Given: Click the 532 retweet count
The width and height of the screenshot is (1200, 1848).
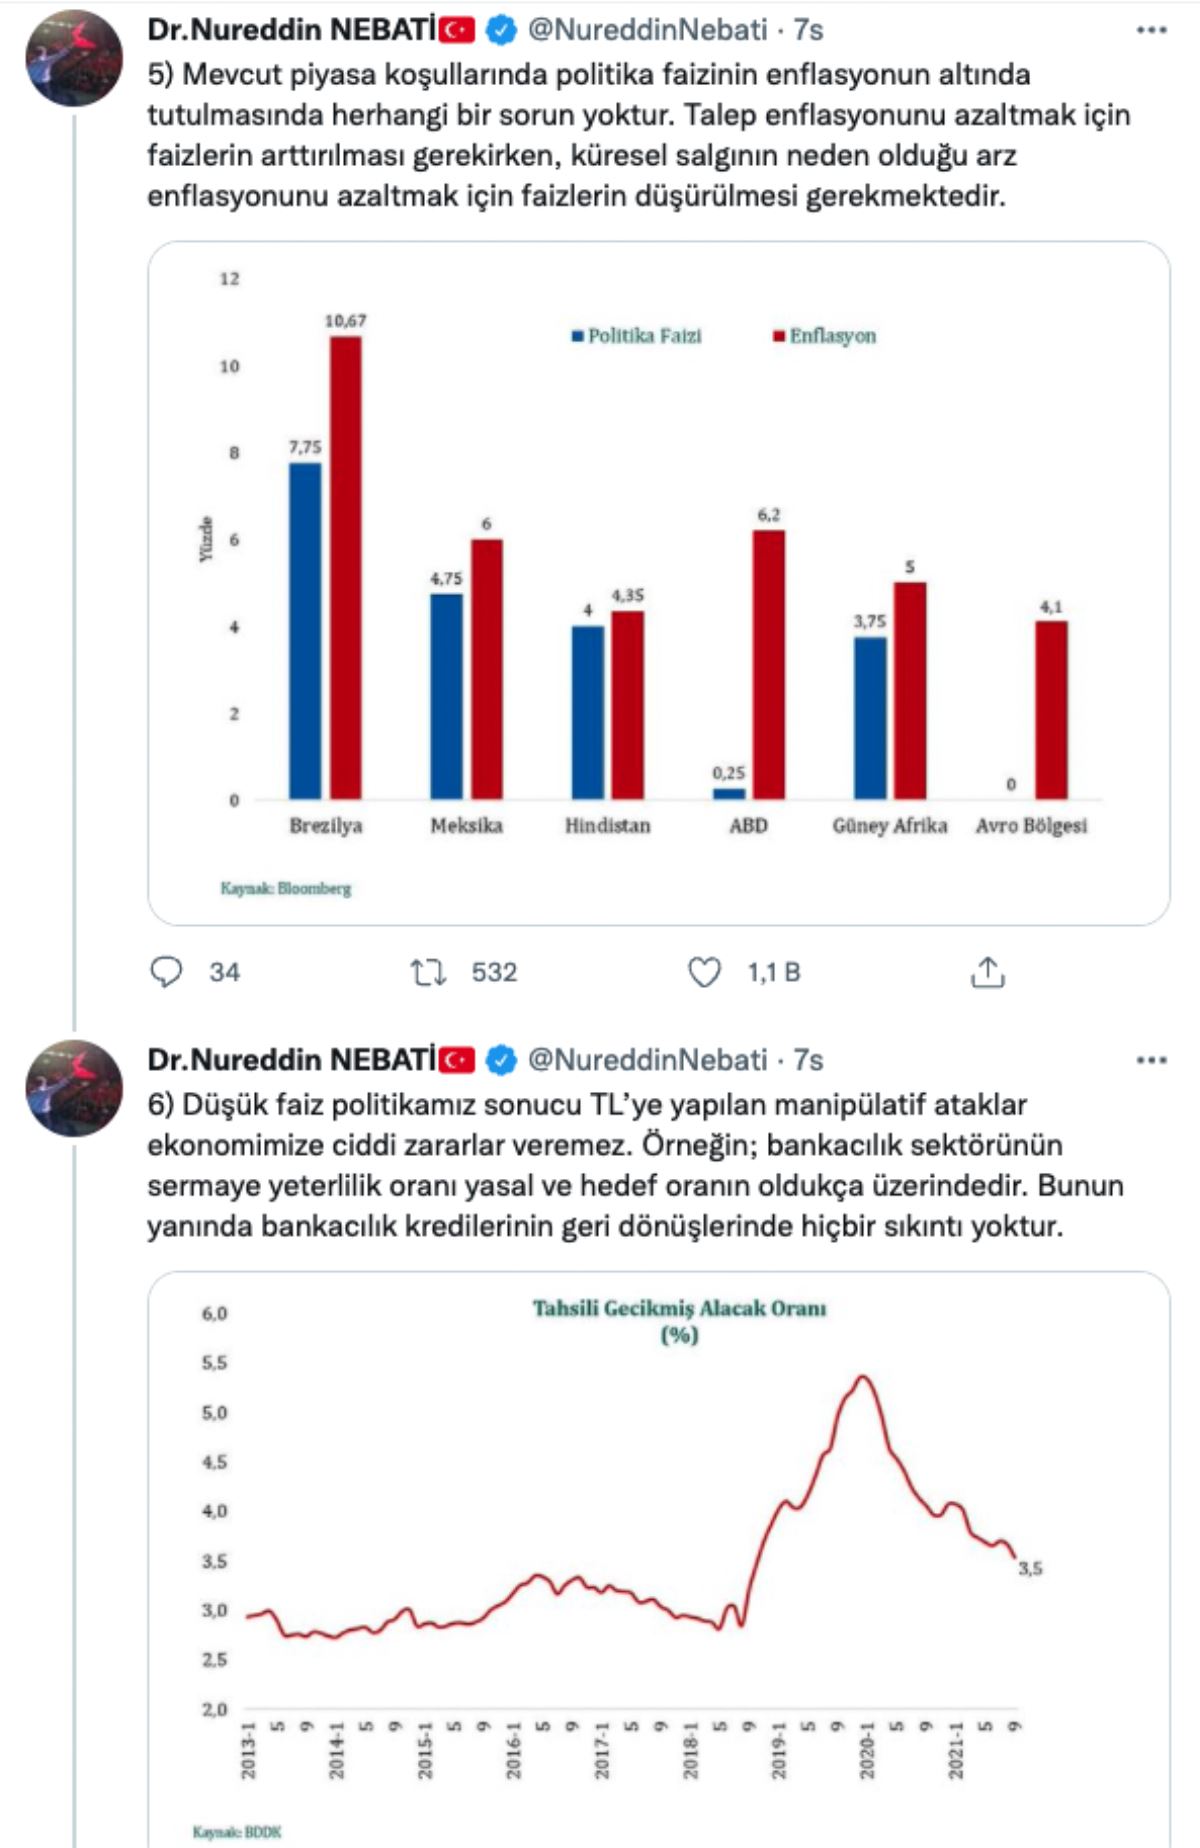Looking at the screenshot, I should point(494,972).
